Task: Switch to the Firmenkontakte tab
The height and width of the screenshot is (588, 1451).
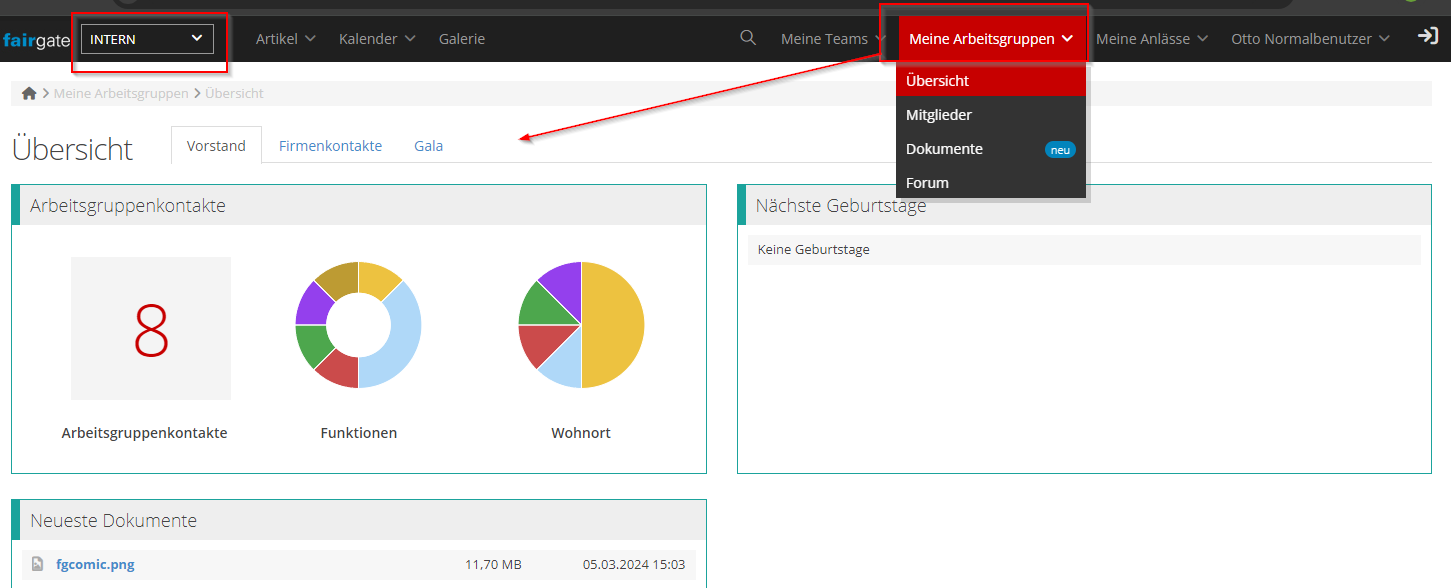Action: pos(330,146)
